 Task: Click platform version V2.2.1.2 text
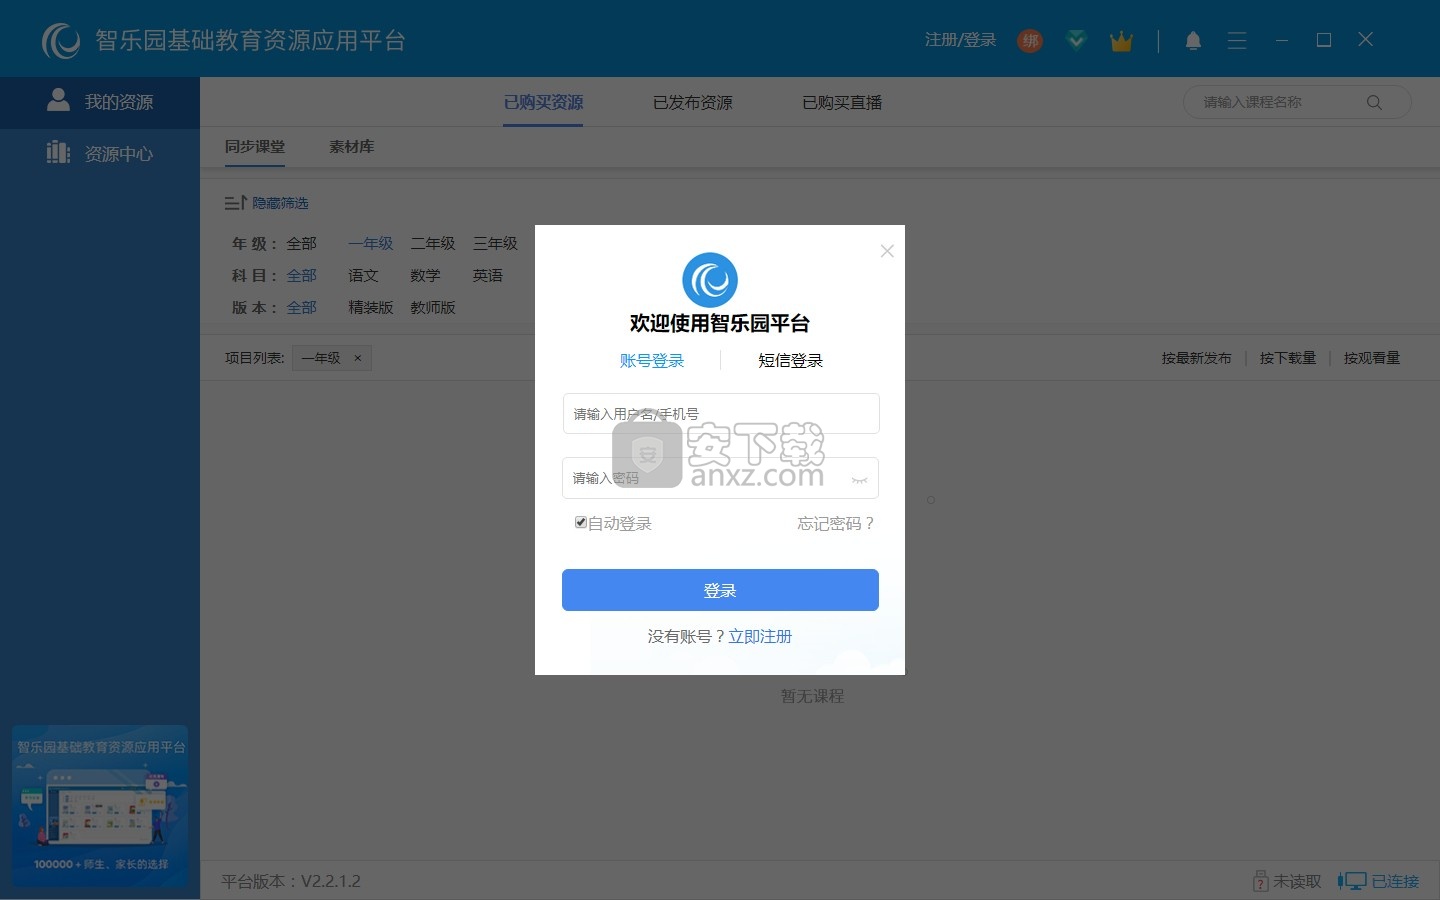coord(291,881)
